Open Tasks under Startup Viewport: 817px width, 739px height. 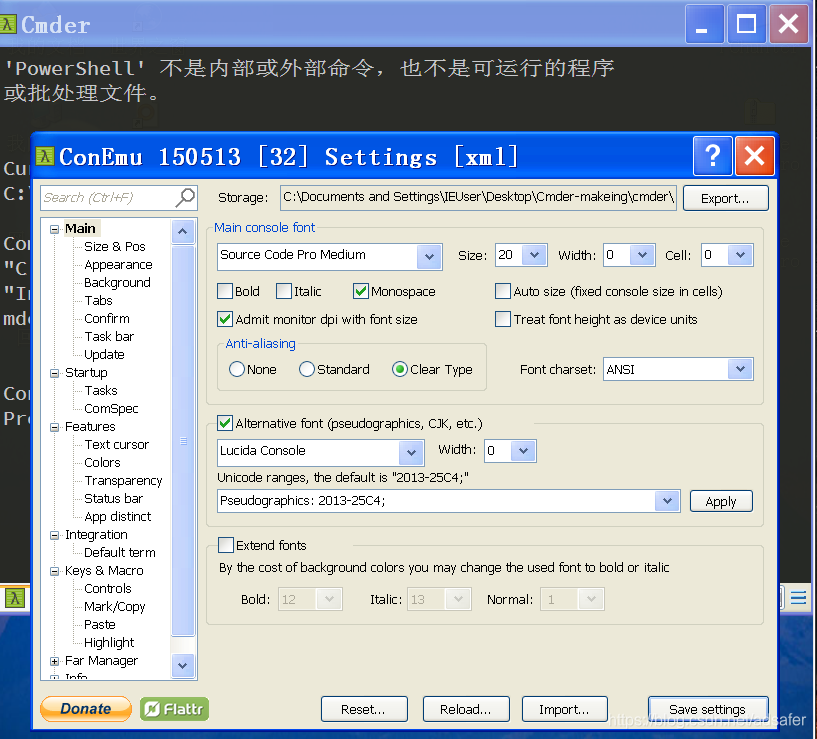[101, 390]
